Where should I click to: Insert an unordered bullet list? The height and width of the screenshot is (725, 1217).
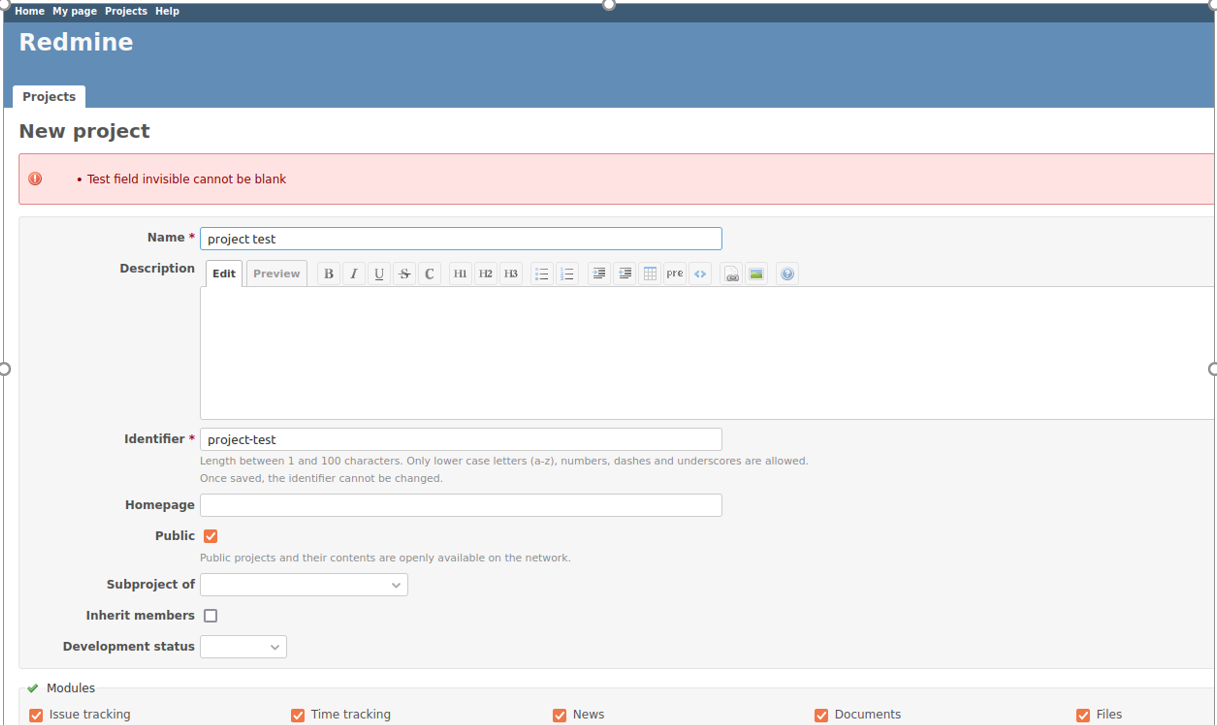542,274
